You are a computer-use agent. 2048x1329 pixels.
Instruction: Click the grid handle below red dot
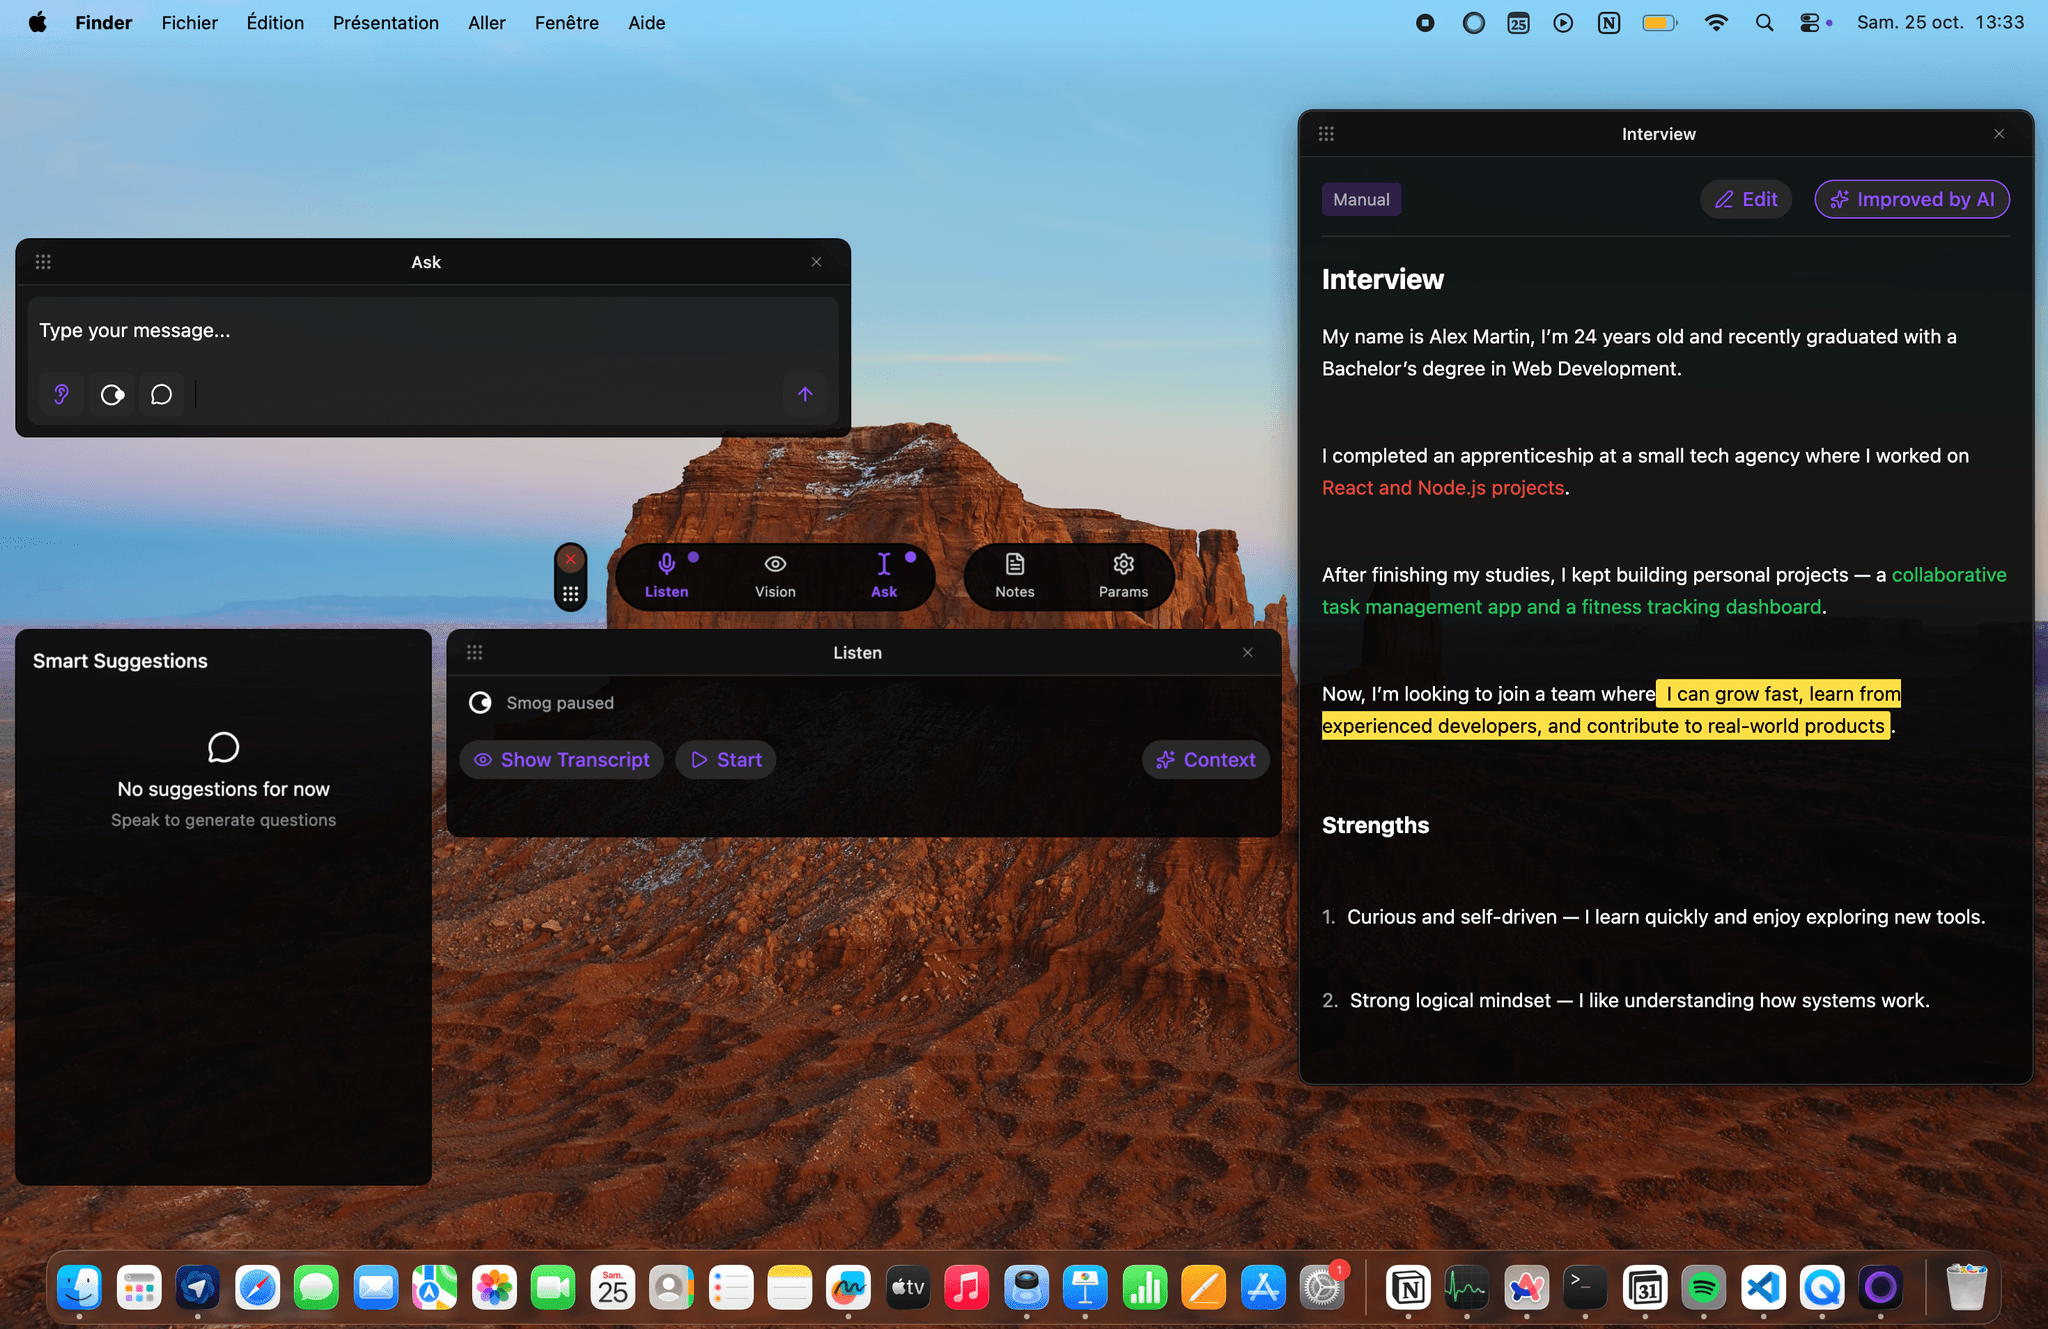pyautogui.click(x=570, y=594)
